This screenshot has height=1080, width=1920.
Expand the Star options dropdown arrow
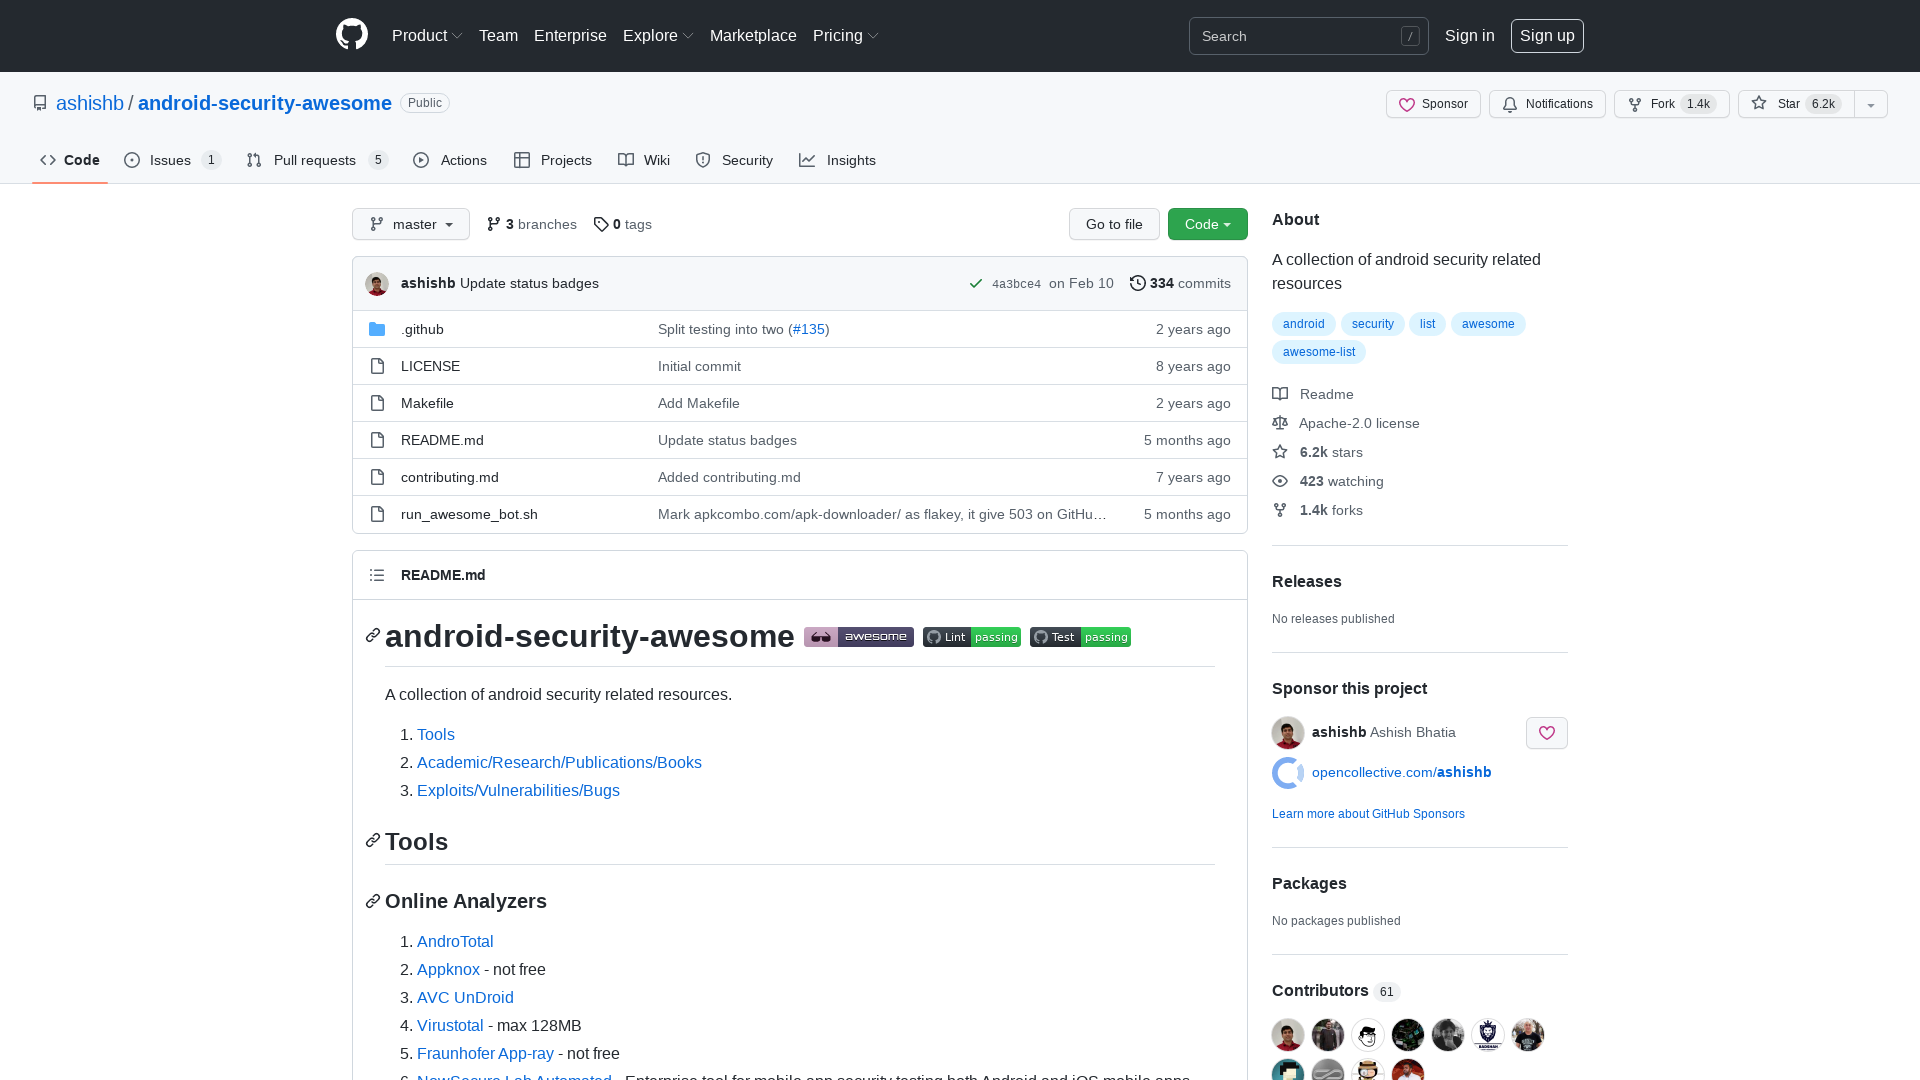coord(1871,104)
